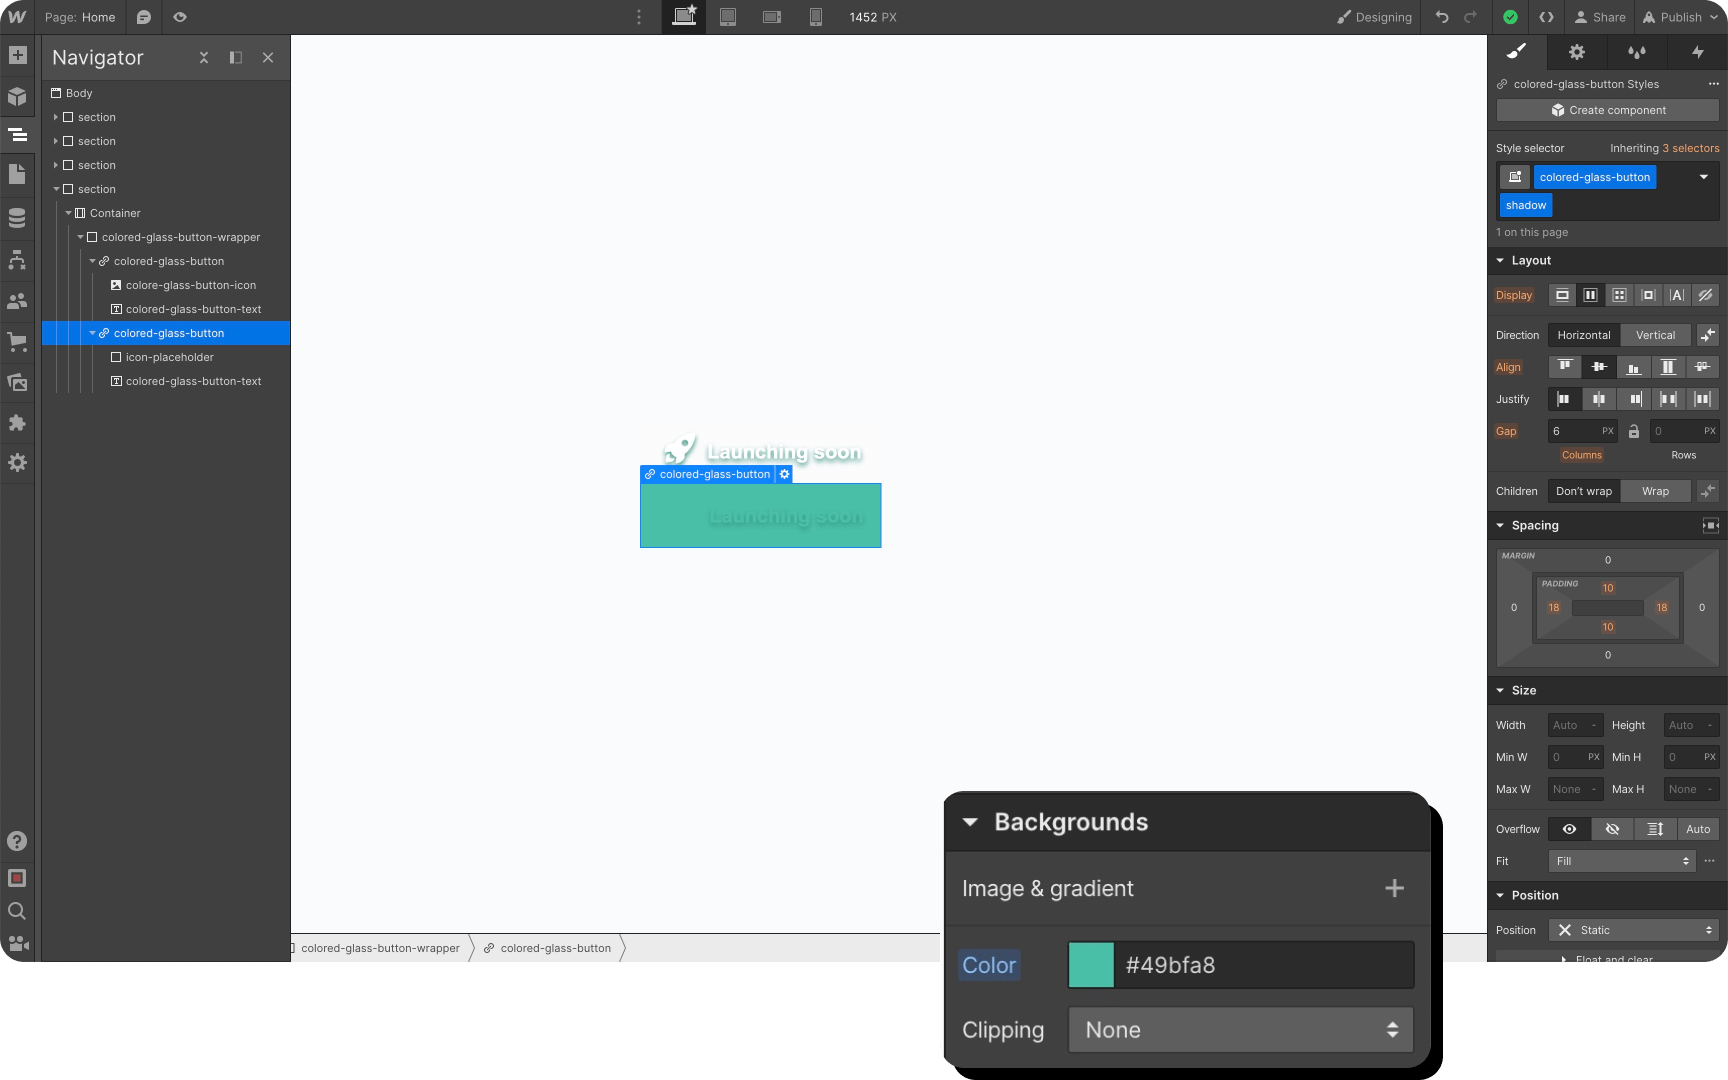Viewport: 1728px width, 1080px height.
Task: Open the Interactions panel via lightning bolt icon
Action: point(1697,52)
